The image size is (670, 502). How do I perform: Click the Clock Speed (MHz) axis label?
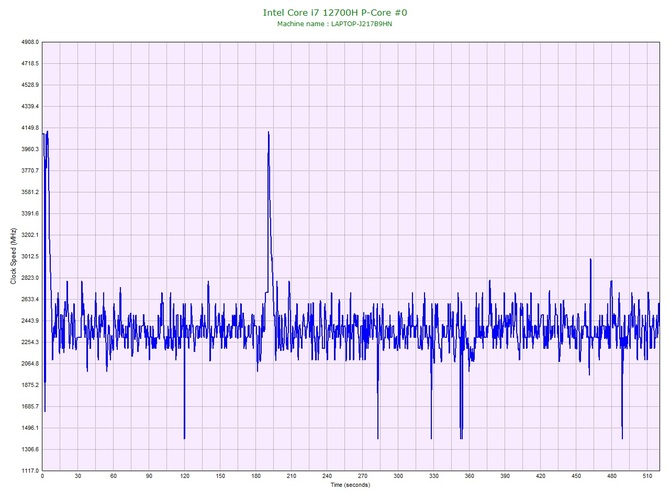pyautogui.click(x=13, y=256)
